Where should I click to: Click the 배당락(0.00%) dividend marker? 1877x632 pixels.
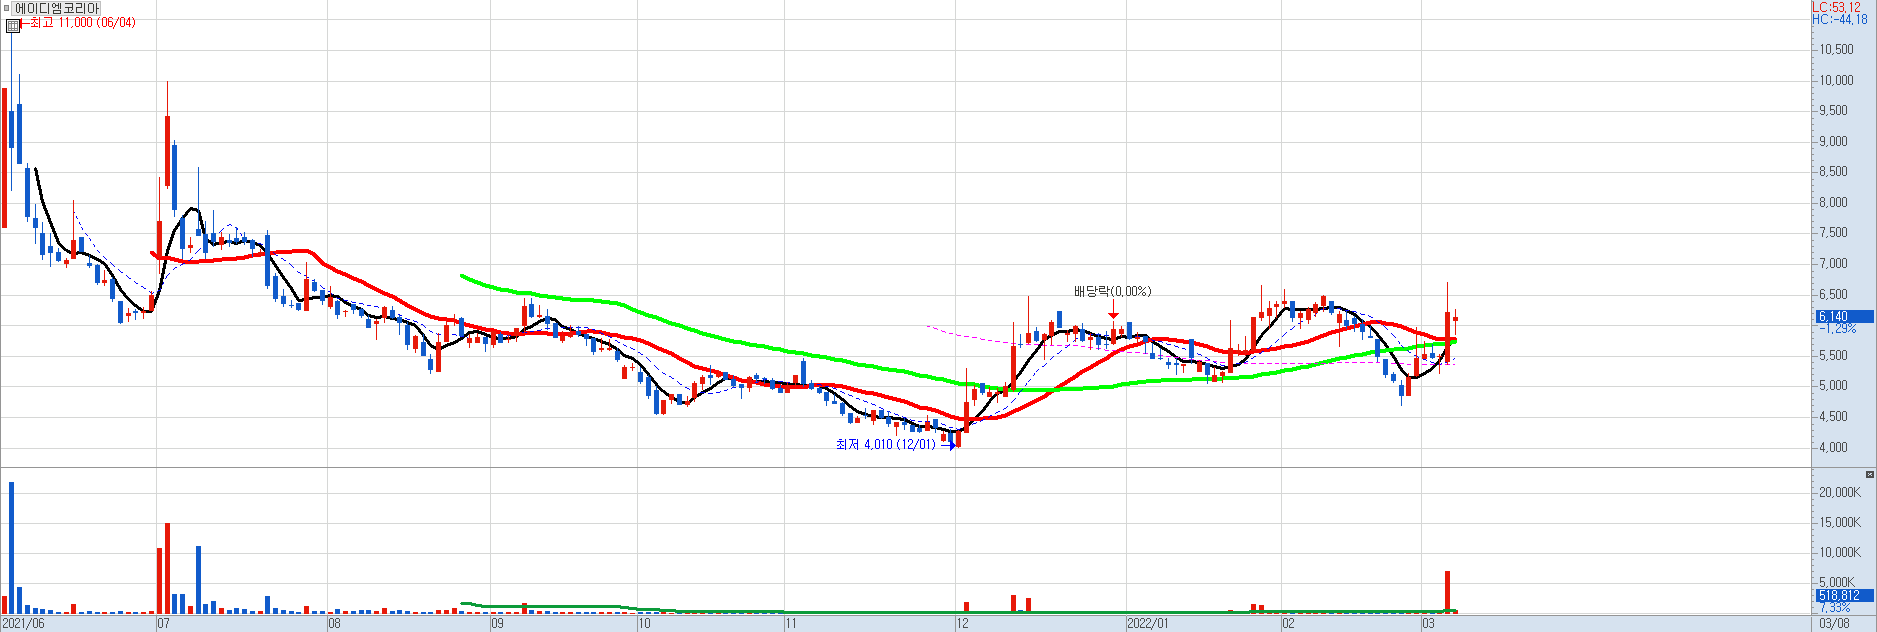pyautogui.click(x=1112, y=291)
